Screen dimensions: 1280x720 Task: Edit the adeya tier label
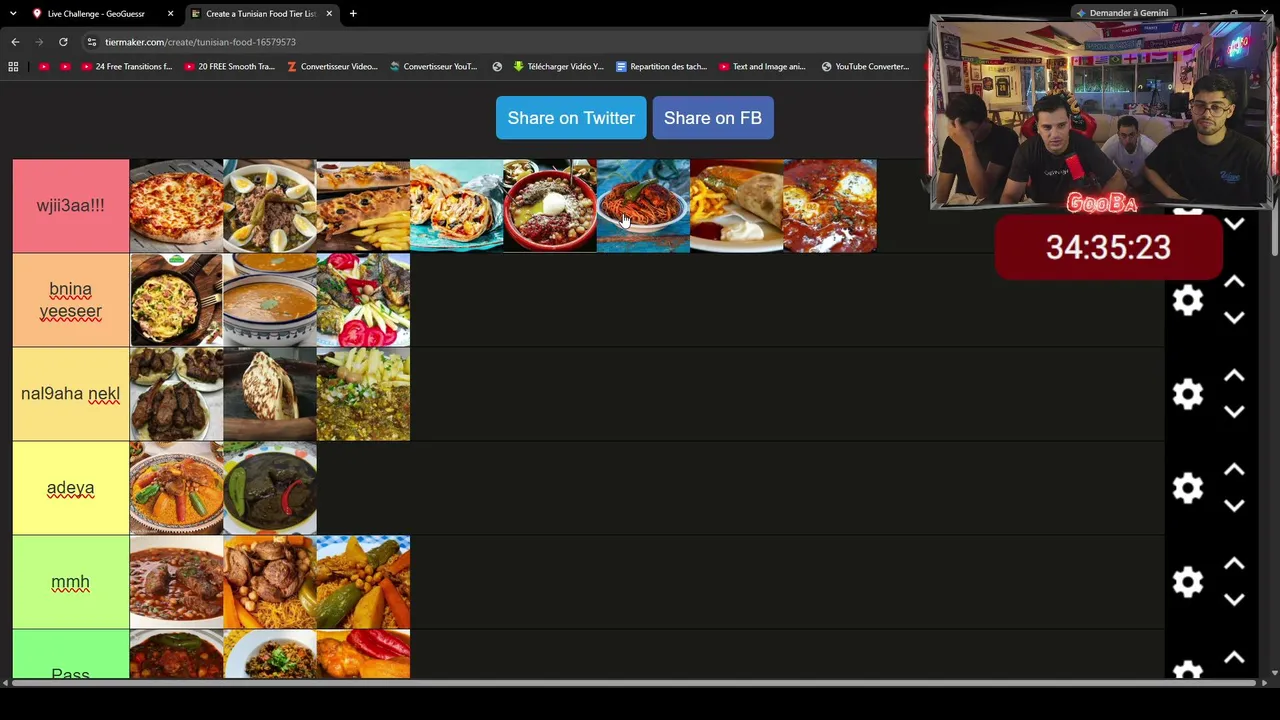coord(71,488)
